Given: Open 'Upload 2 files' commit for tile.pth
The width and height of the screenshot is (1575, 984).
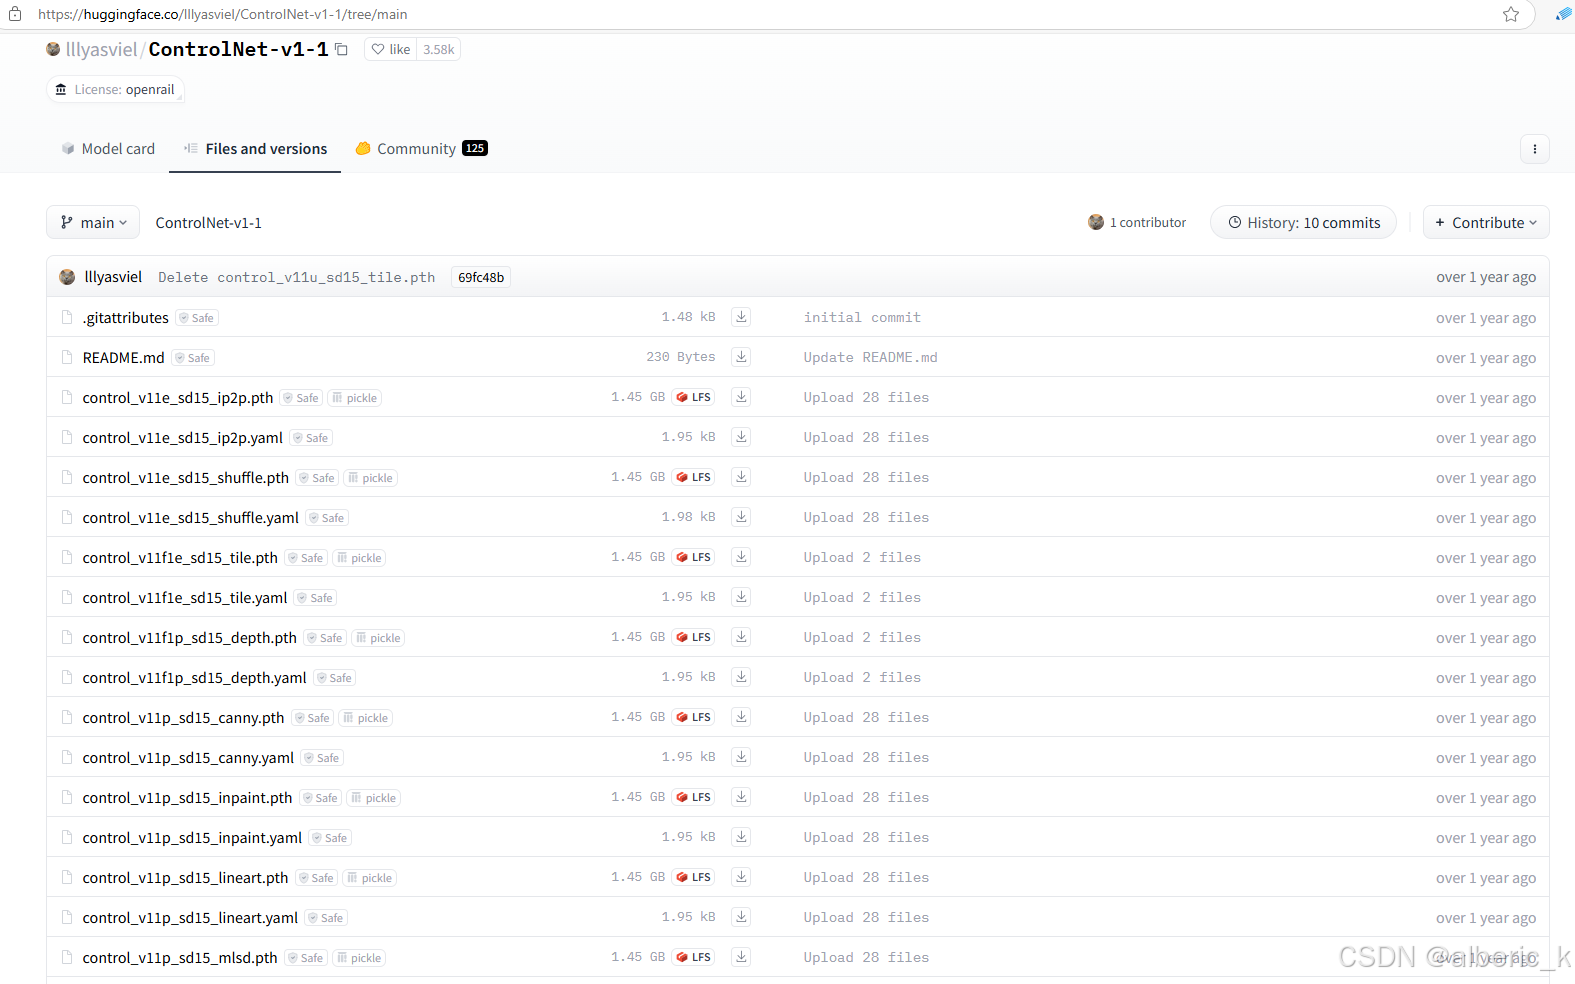Looking at the screenshot, I should click(x=862, y=557).
